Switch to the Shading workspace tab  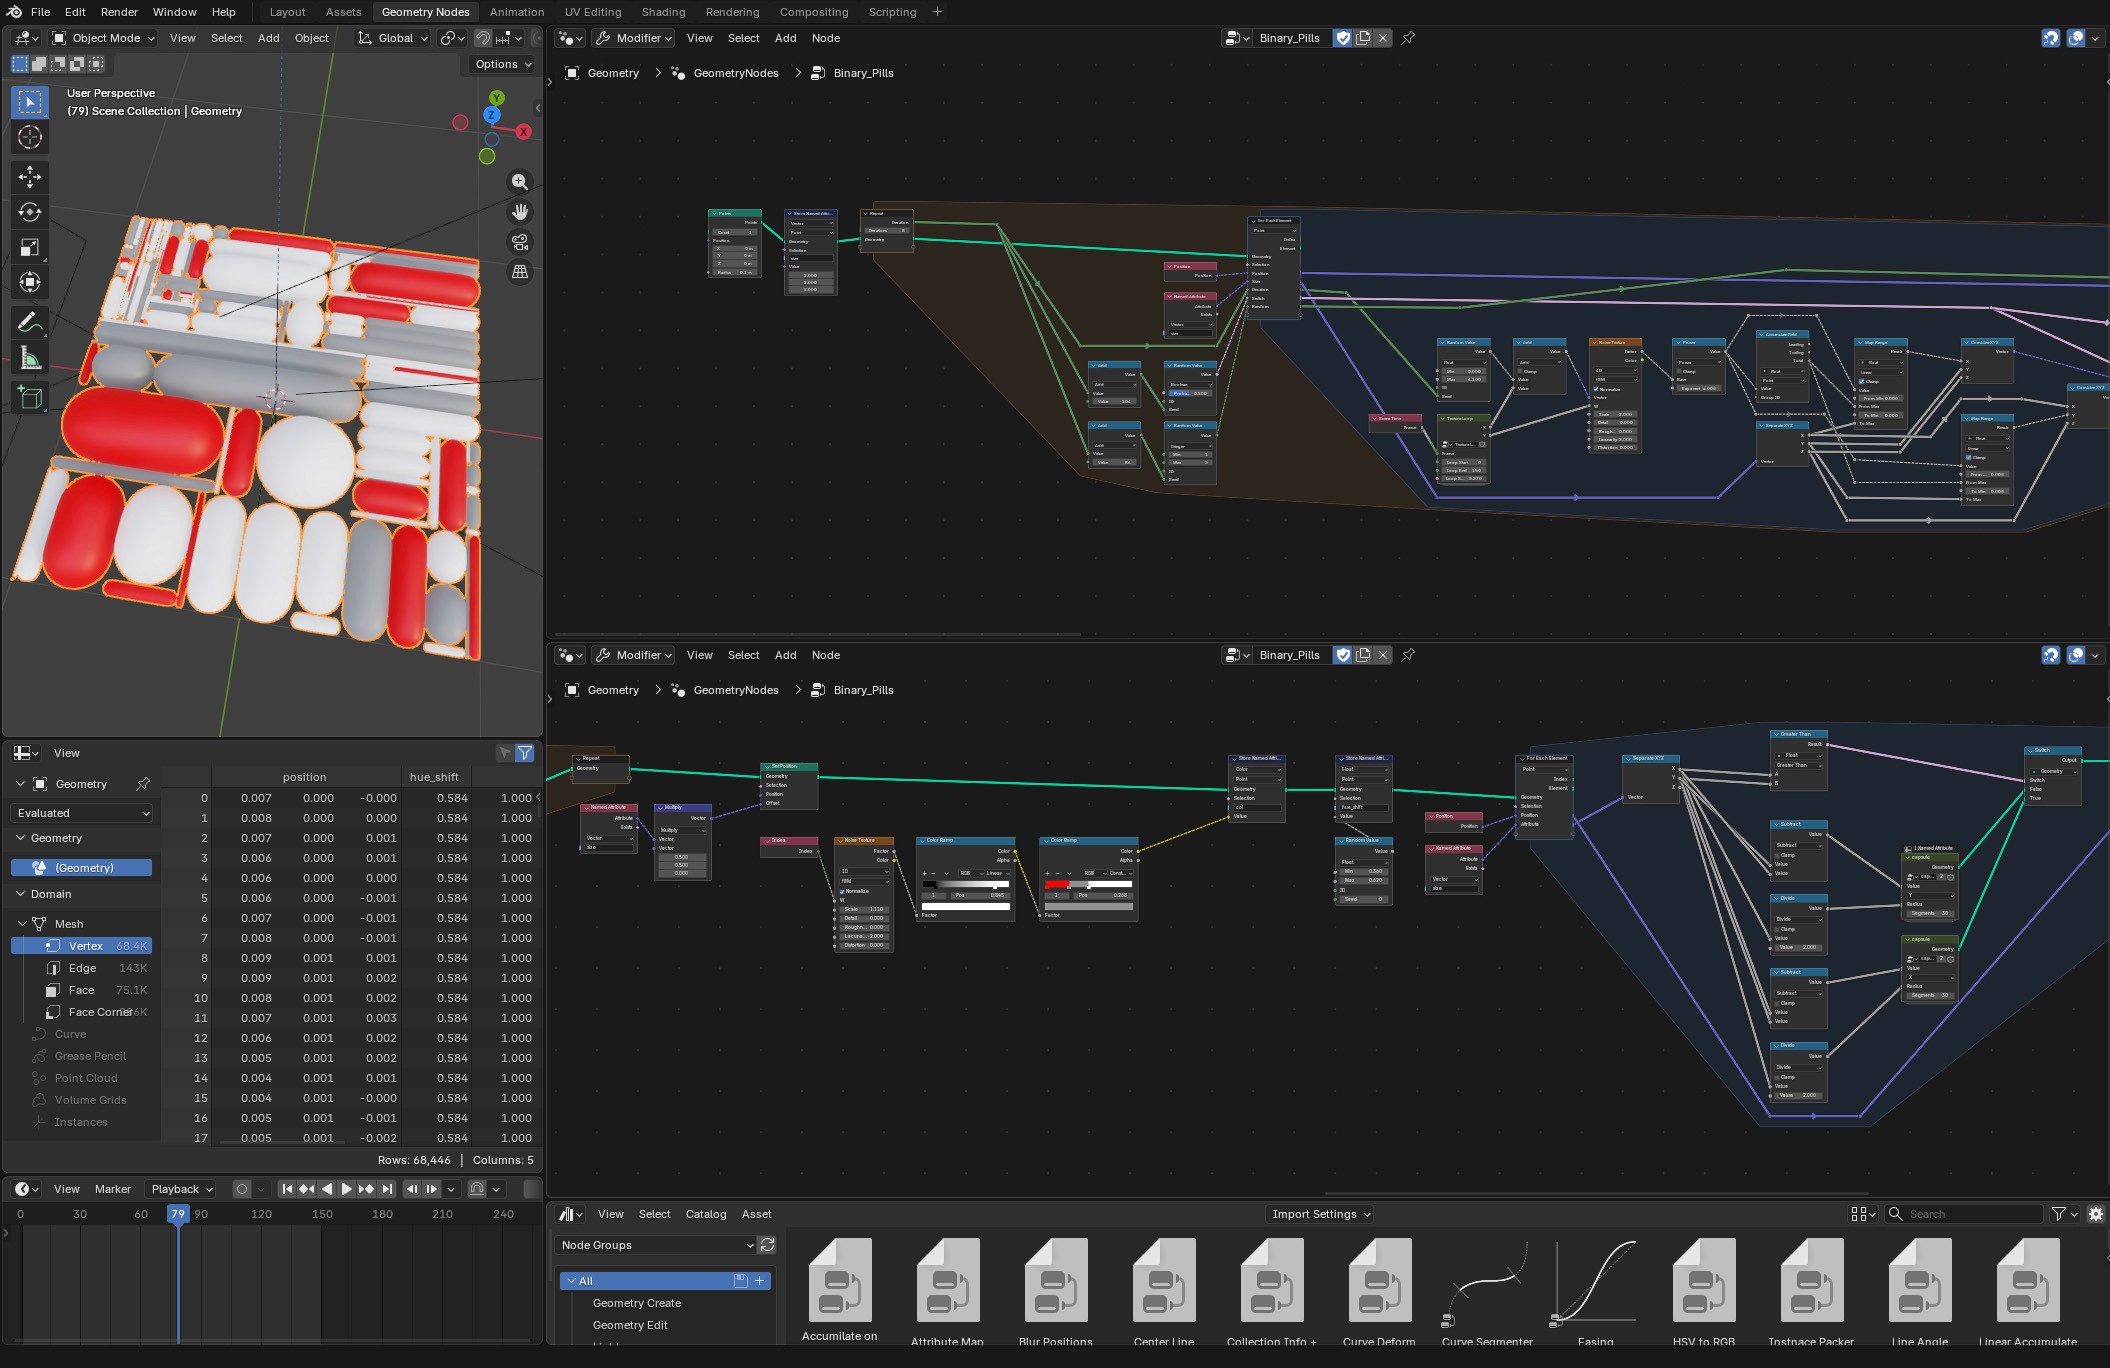point(663,12)
